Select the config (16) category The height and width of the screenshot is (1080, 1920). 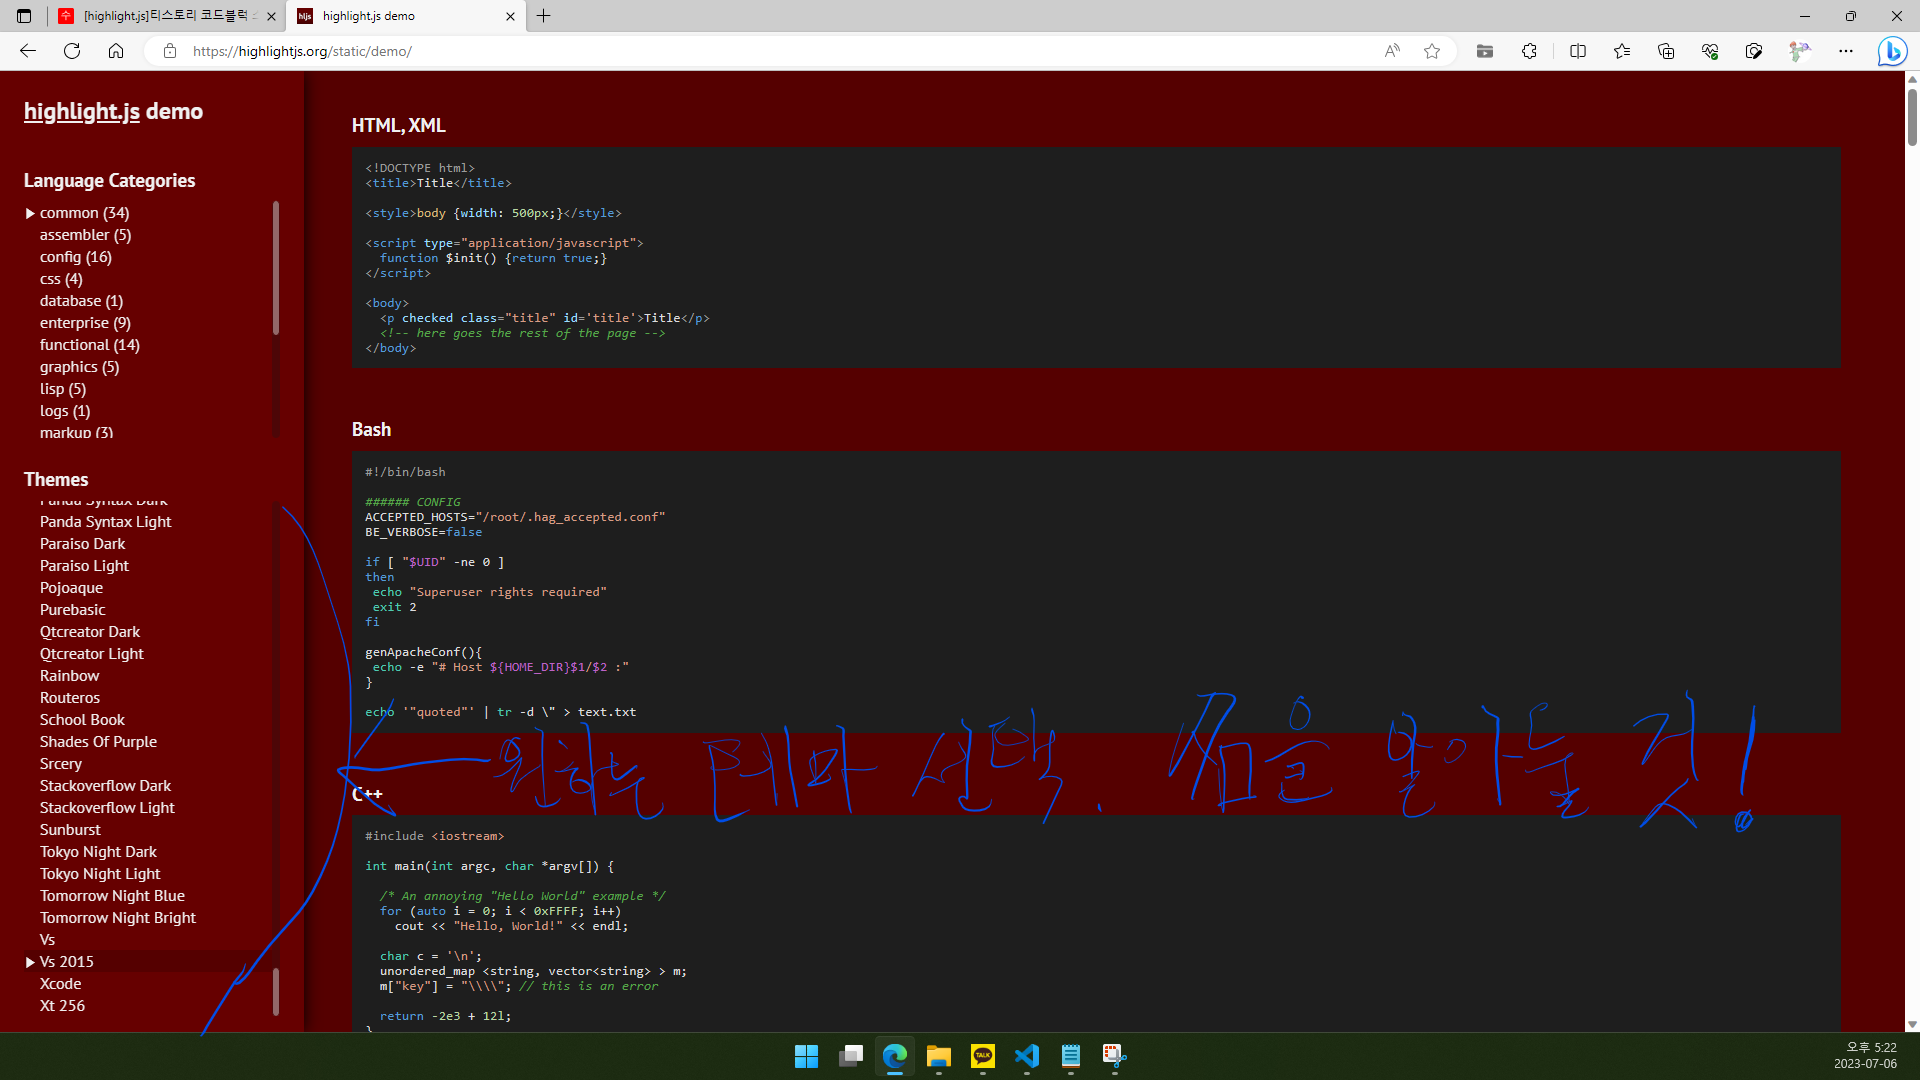[x=75, y=257]
